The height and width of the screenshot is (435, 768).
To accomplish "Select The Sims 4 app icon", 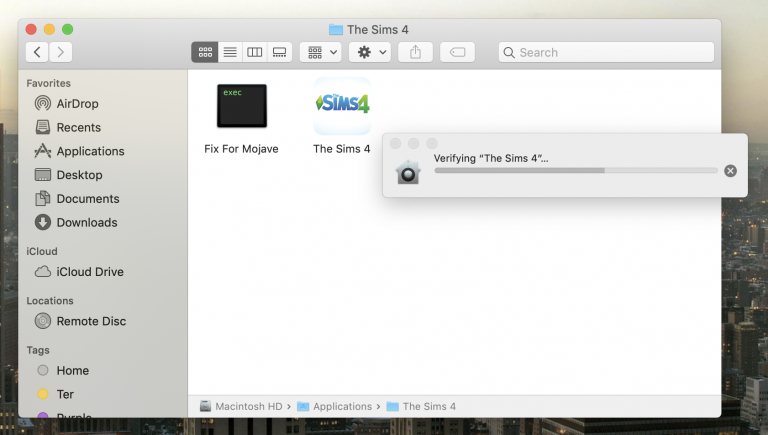I will point(342,106).
